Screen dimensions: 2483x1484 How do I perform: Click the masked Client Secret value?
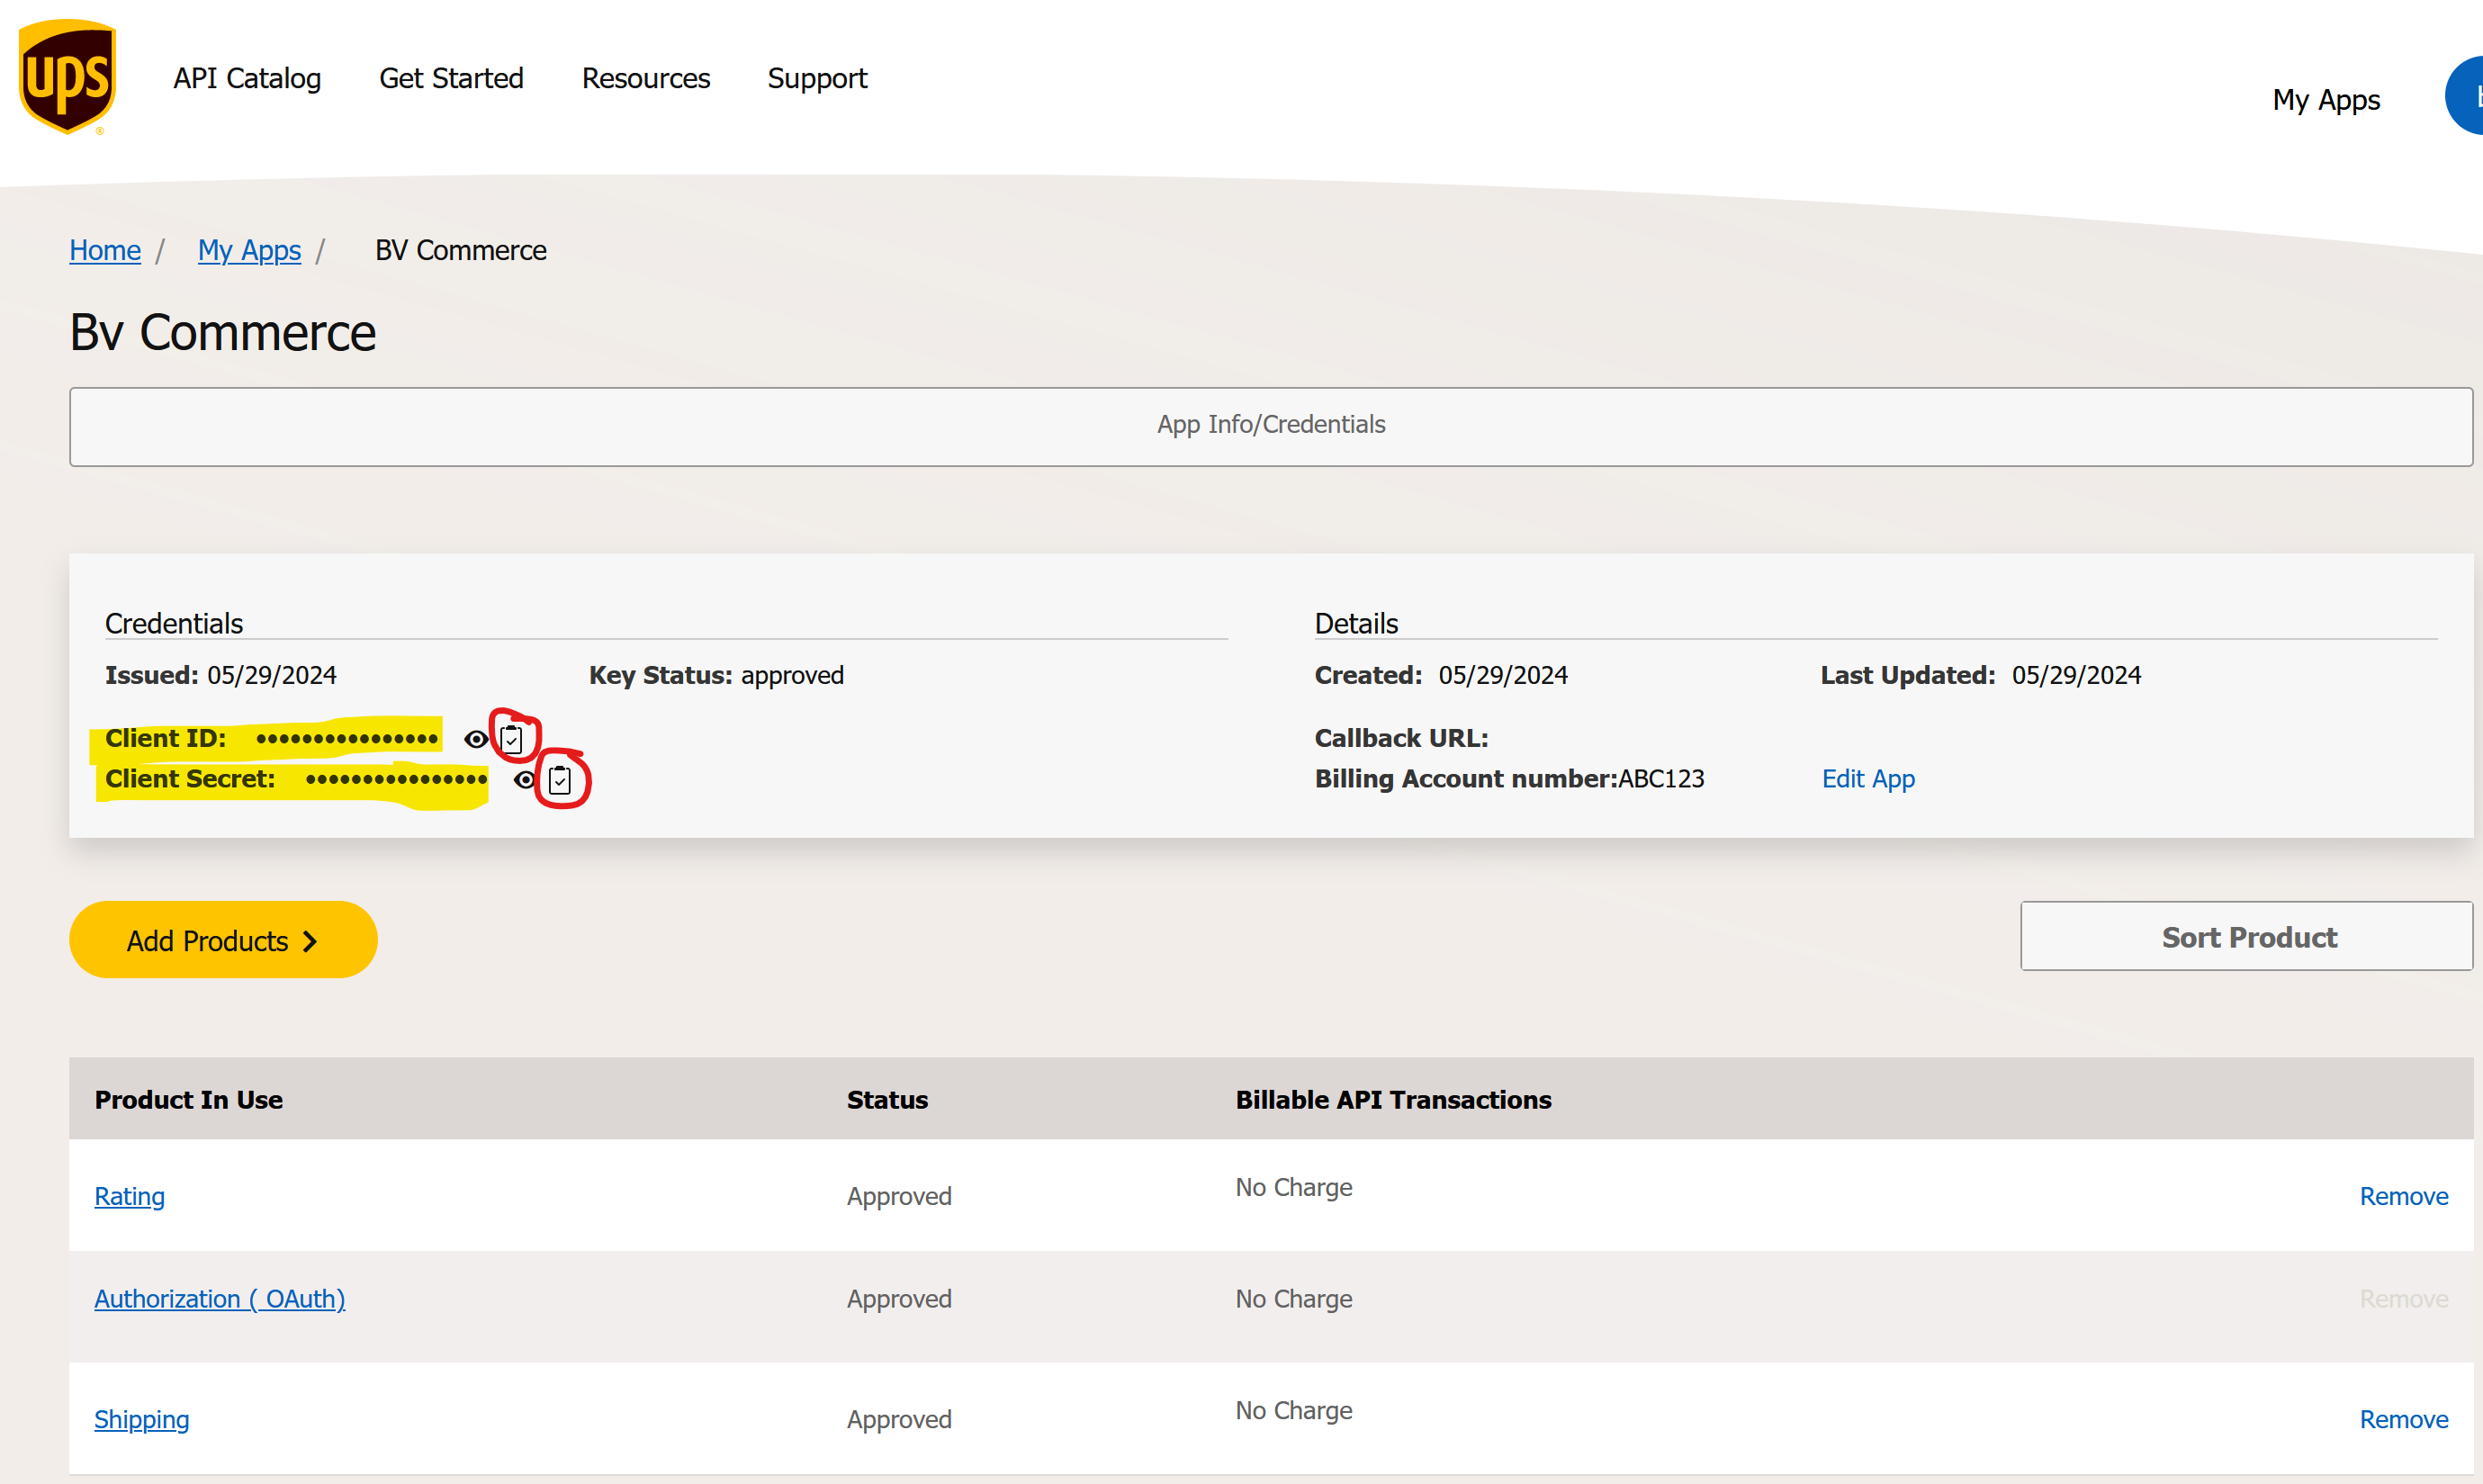pyautogui.click(x=397, y=779)
